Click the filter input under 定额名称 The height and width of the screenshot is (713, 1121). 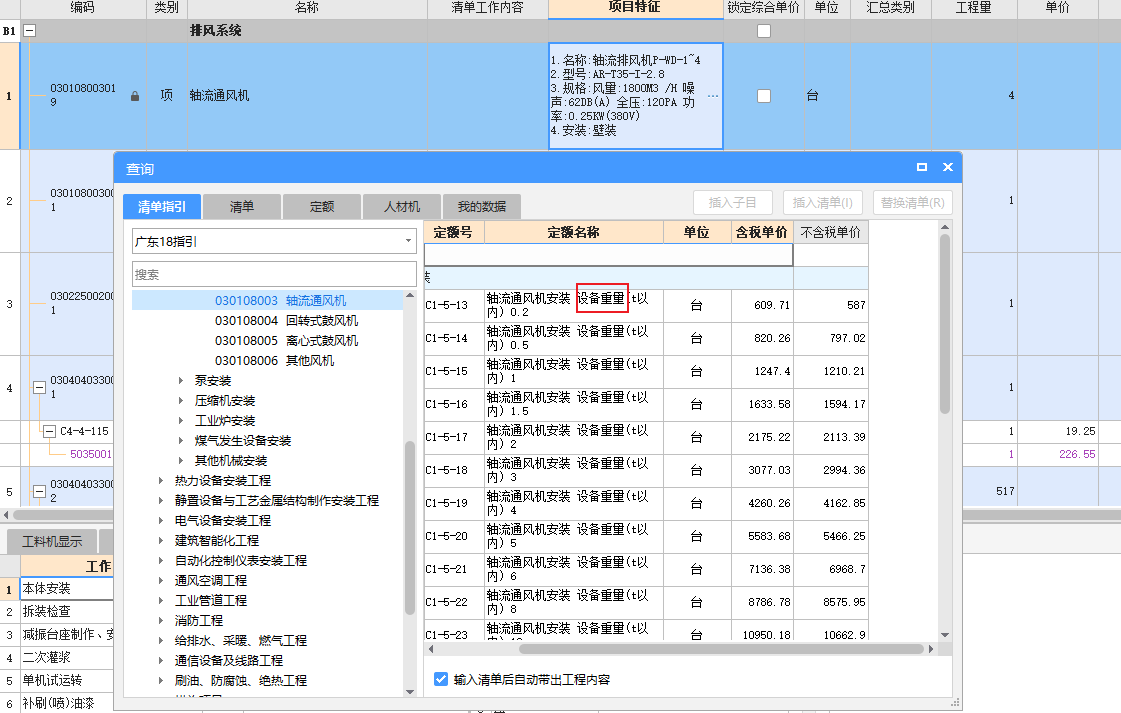608,255
